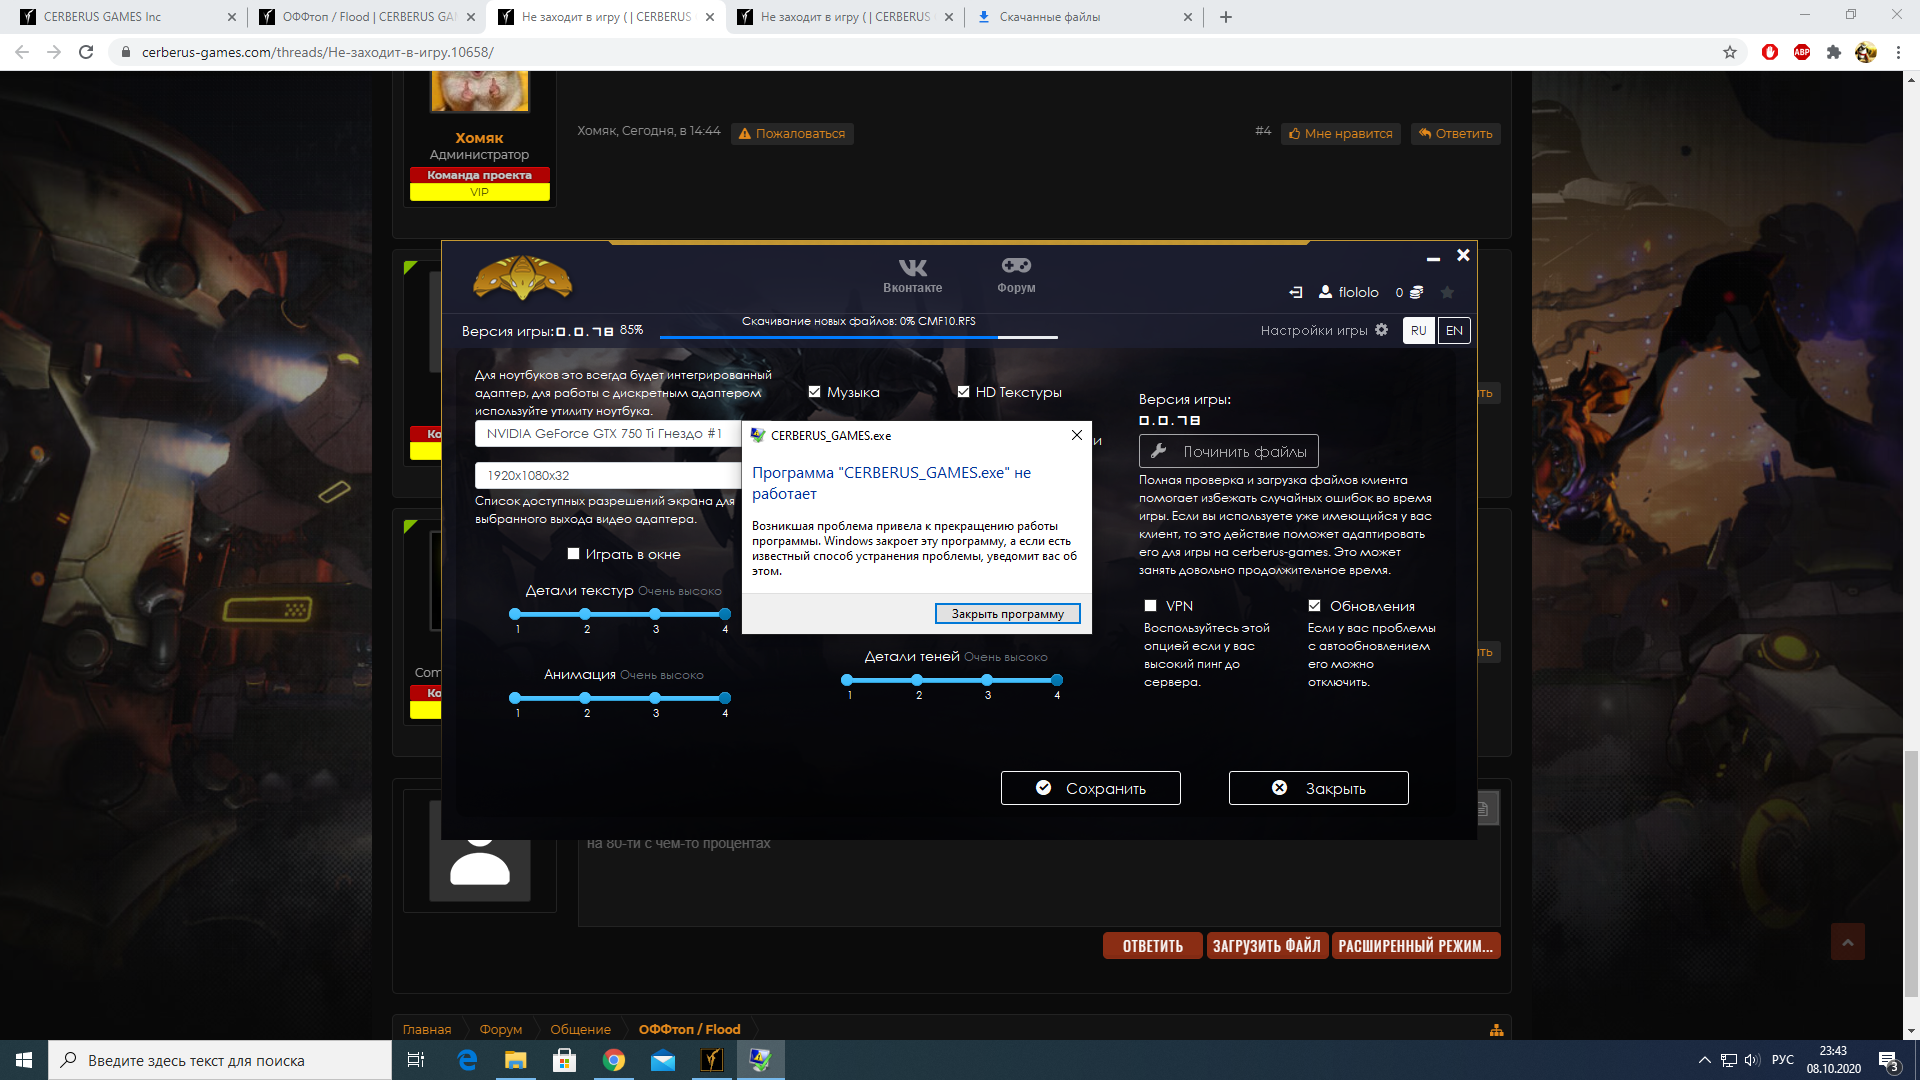Open the Вконтакте link icon

[912, 268]
